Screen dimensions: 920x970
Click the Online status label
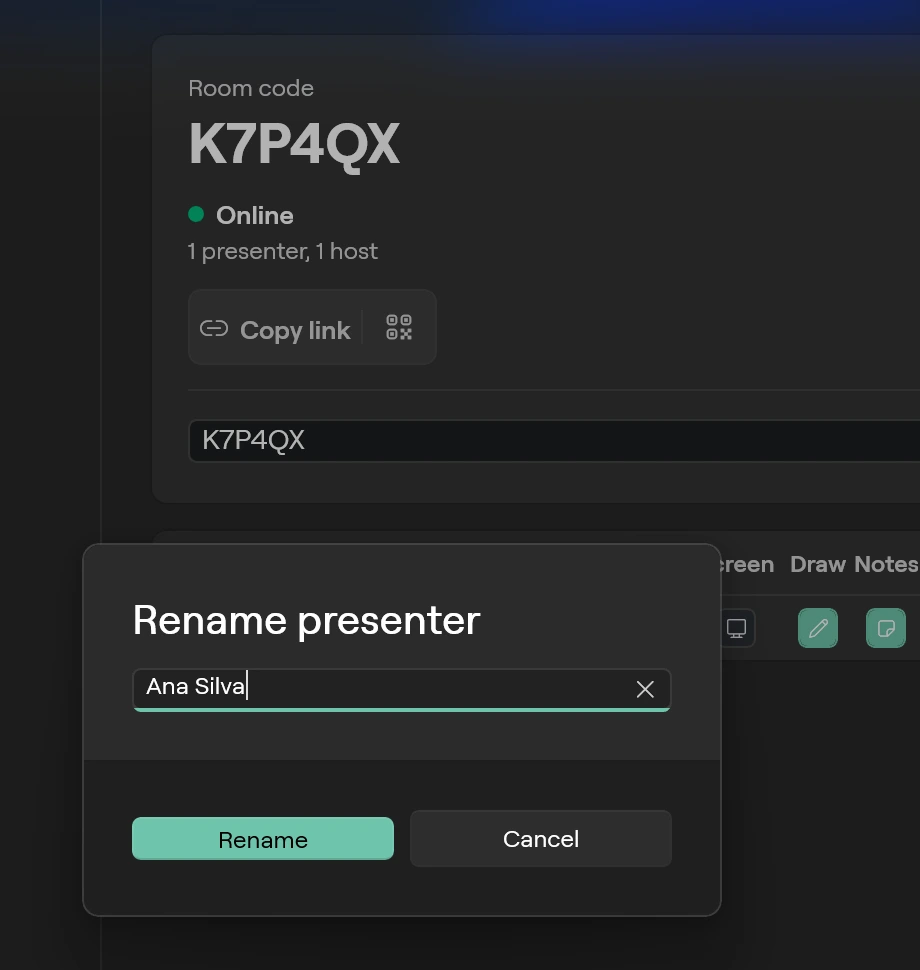click(255, 215)
